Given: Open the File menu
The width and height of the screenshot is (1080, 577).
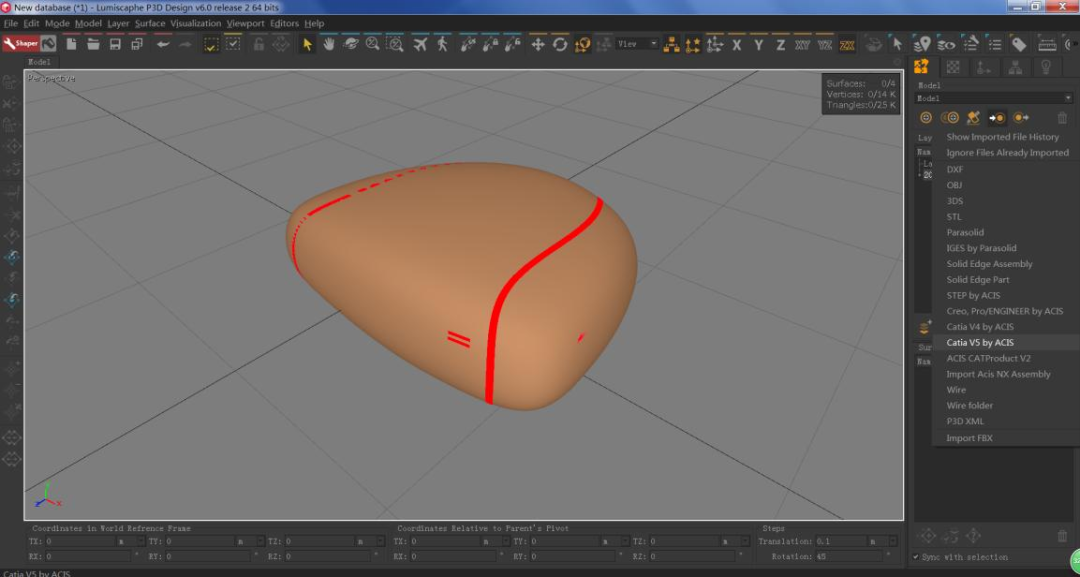Looking at the screenshot, I should [10, 23].
